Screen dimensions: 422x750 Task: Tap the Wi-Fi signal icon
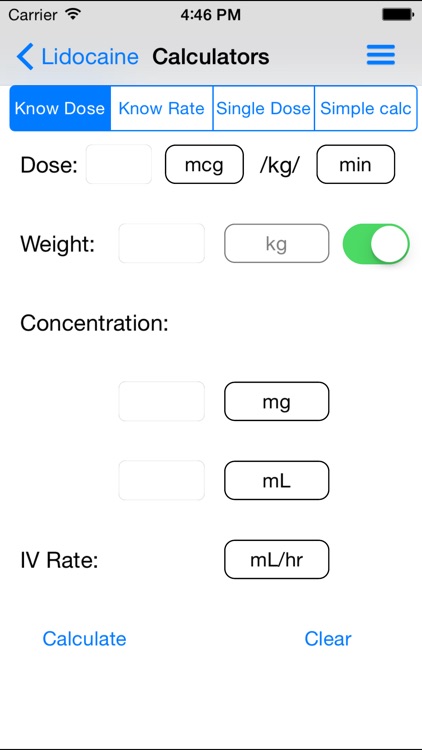[x=73, y=14]
